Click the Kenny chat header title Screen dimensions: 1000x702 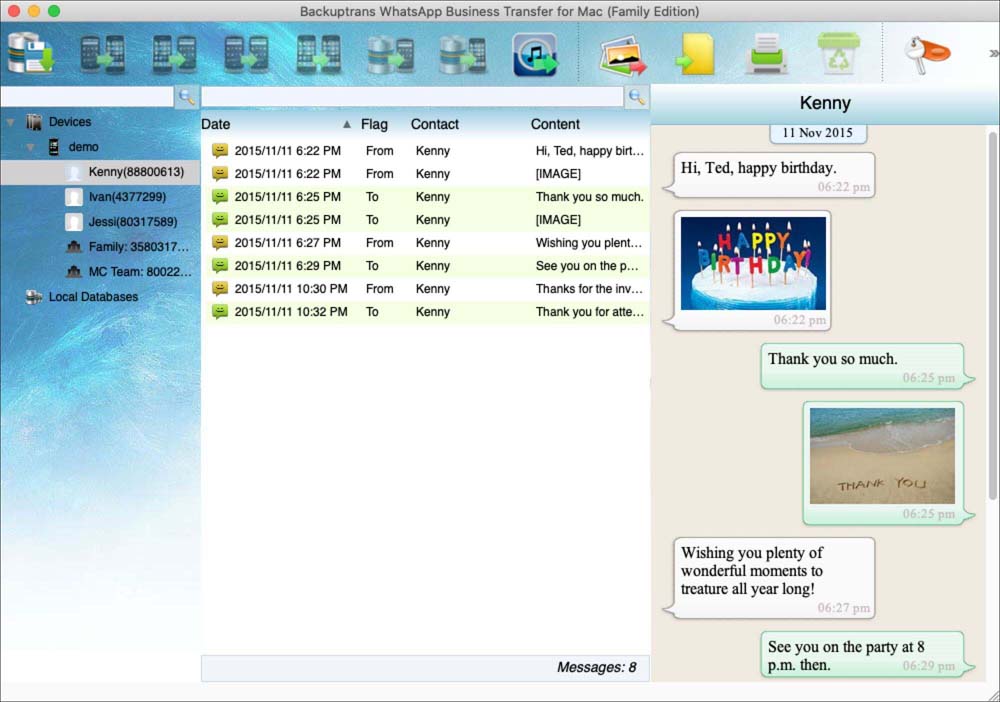click(x=825, y=103)
